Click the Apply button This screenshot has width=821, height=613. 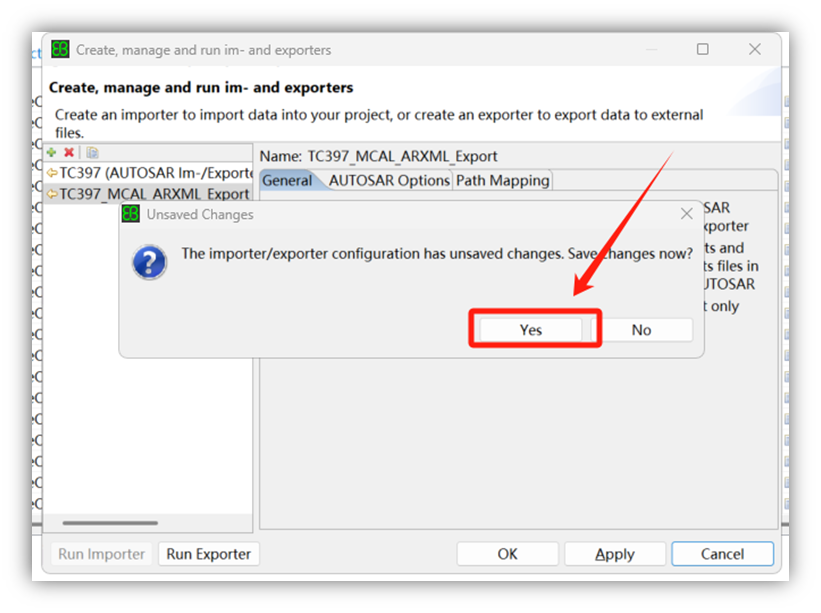615,554
